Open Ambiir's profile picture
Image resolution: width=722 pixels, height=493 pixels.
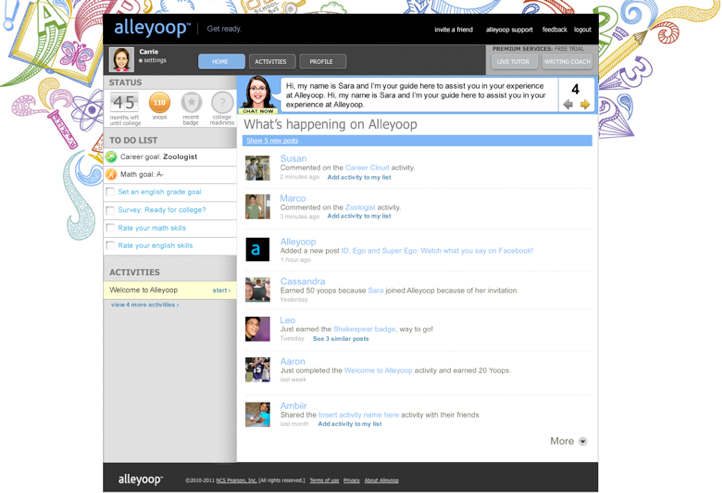tap(257, 414)
